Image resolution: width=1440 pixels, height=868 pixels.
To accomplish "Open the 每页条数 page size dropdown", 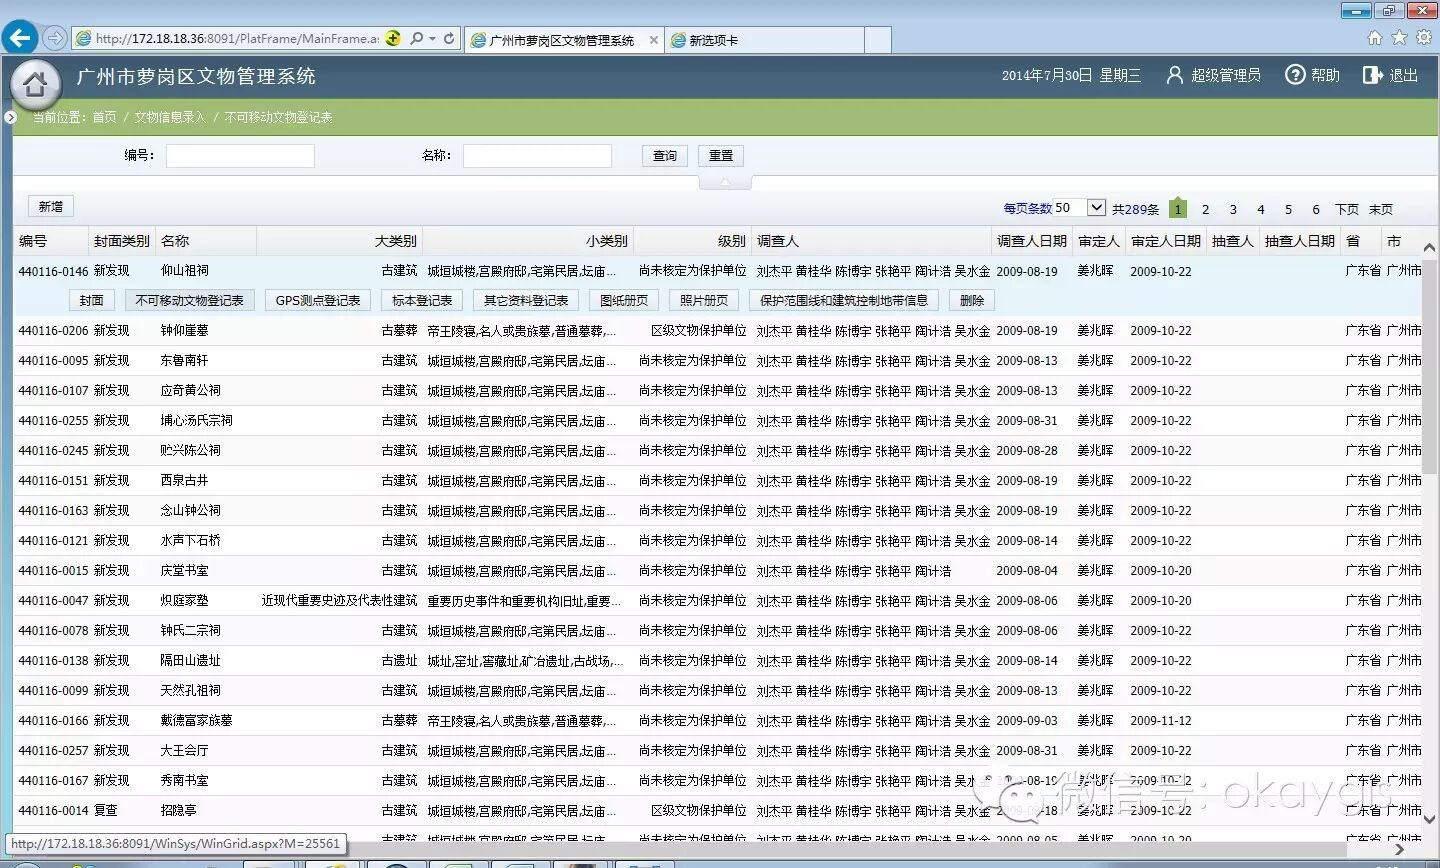I will pyautogui.click(x=1096, y=208).
